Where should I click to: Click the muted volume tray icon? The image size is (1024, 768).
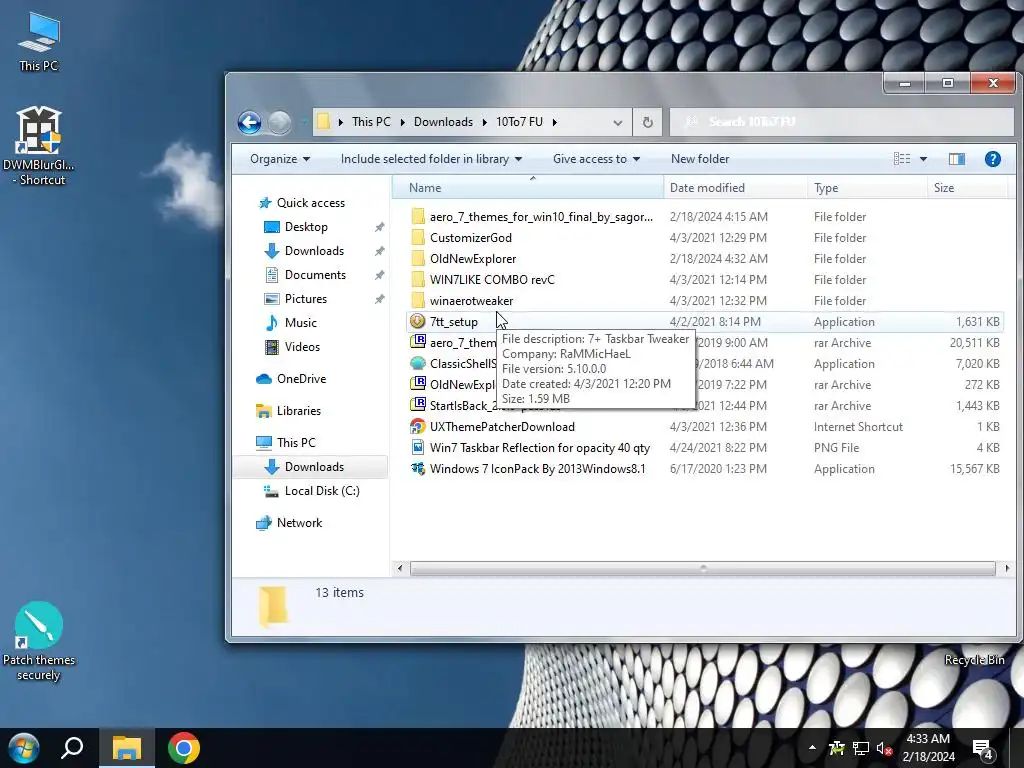point(884,749)
